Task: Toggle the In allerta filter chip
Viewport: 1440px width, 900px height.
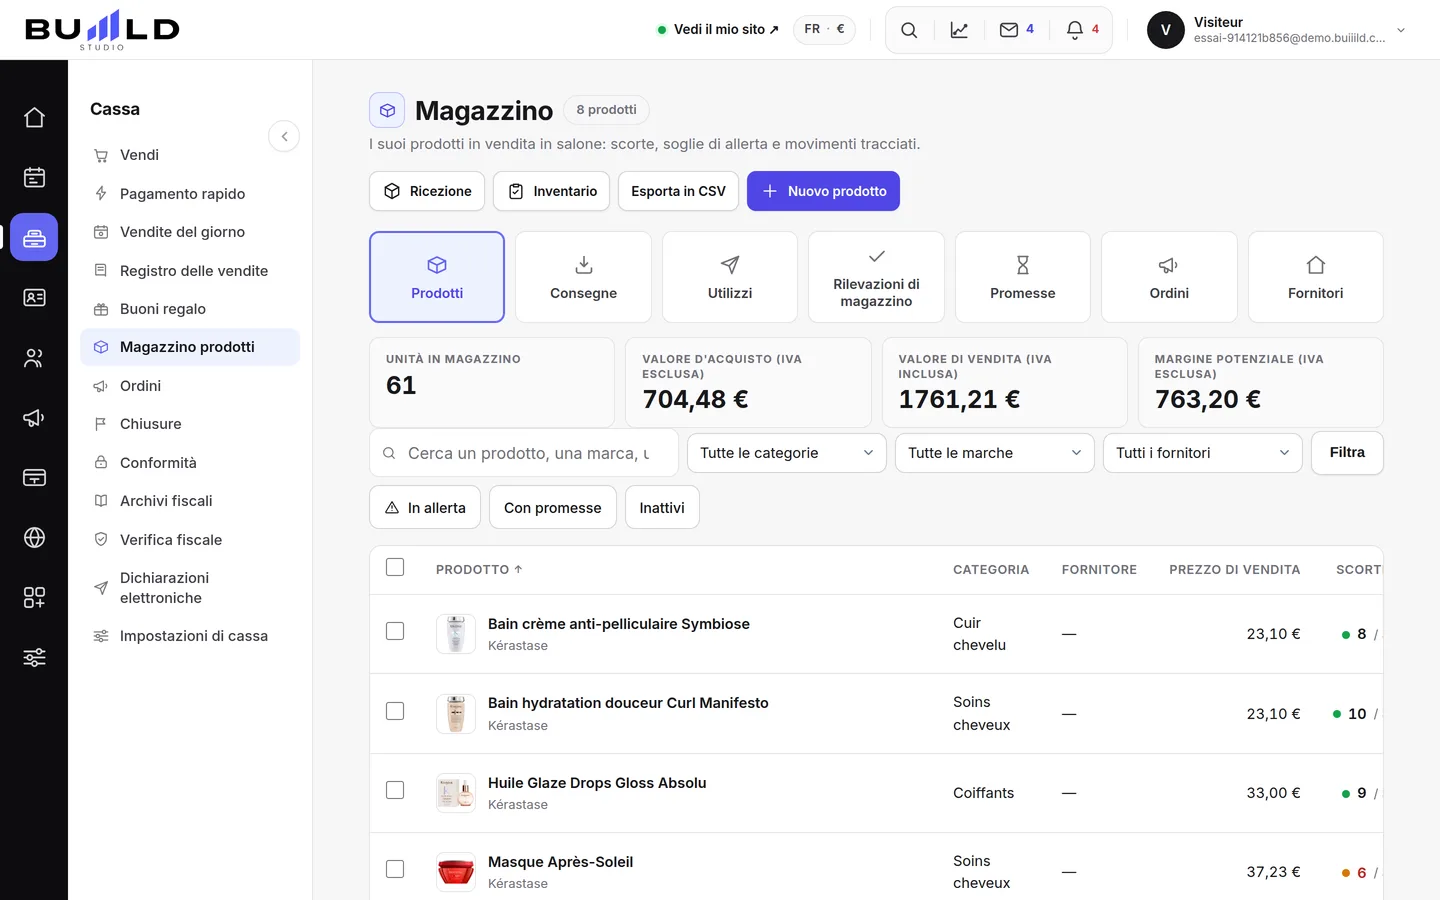Action: point(425,508)
